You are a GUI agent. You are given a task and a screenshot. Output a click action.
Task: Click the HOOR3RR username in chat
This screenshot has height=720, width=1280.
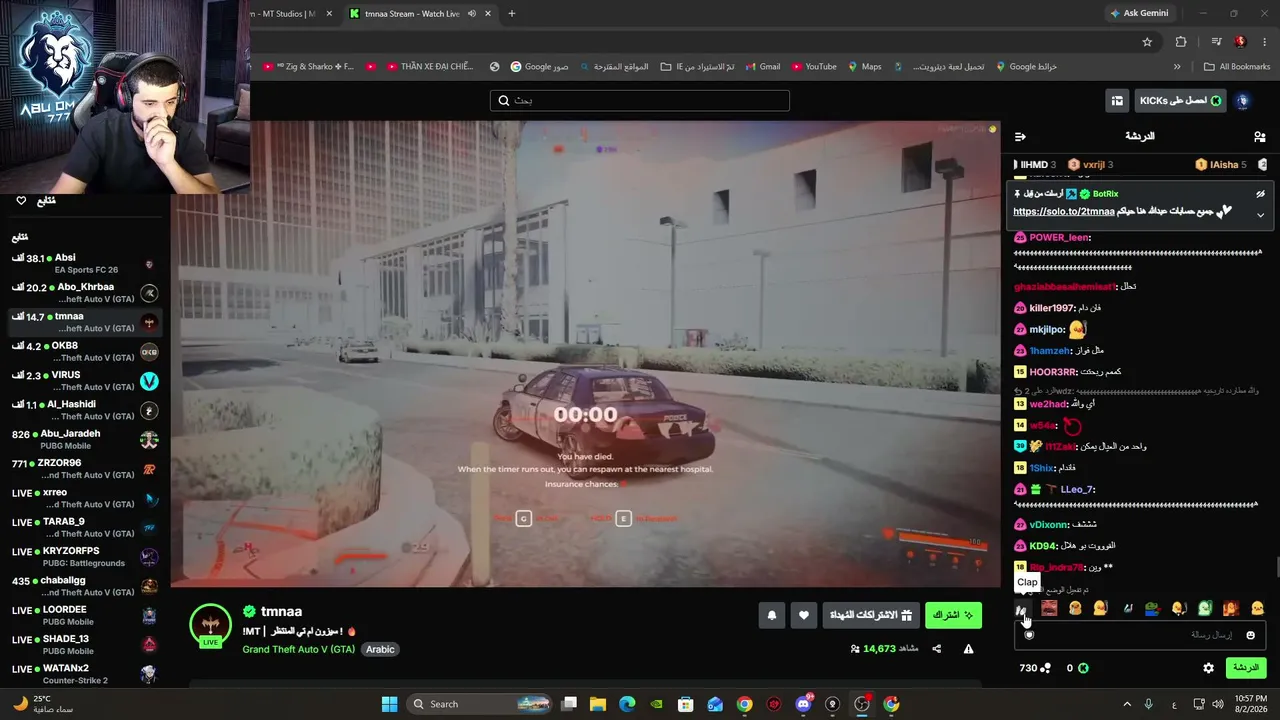[x=1053, y=372]
